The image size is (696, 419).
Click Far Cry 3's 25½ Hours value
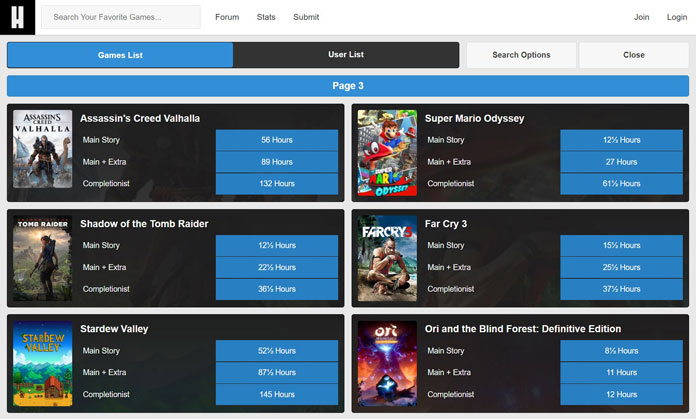coord(621,267)
